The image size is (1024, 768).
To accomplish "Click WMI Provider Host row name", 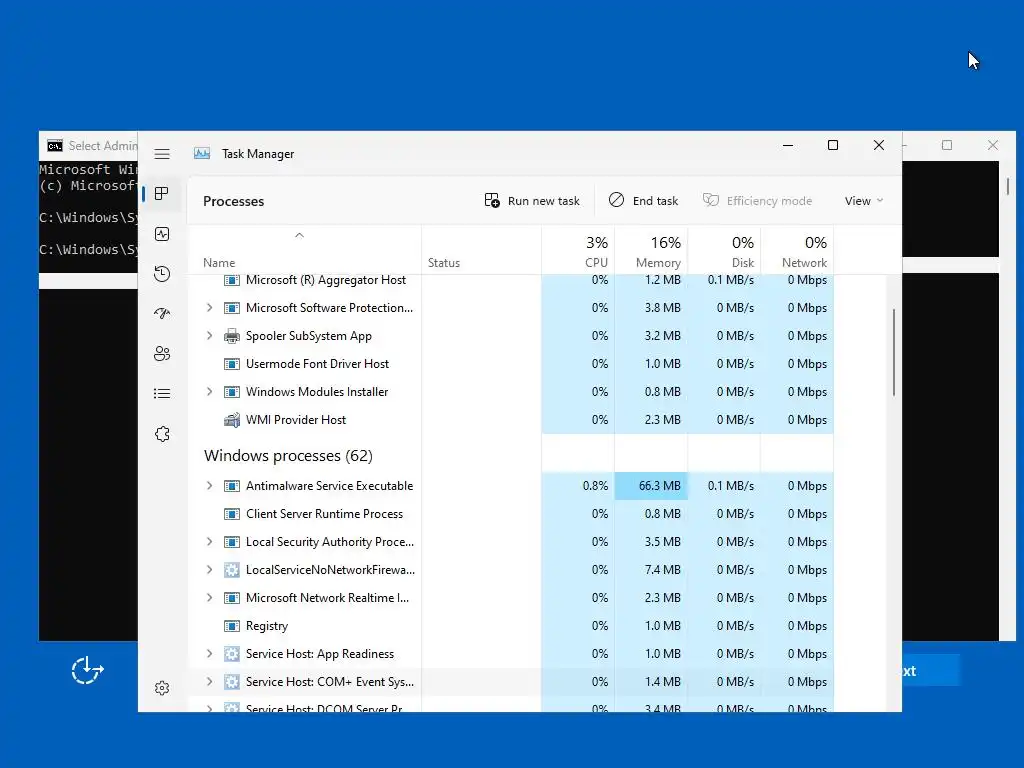I will point(296,420).
